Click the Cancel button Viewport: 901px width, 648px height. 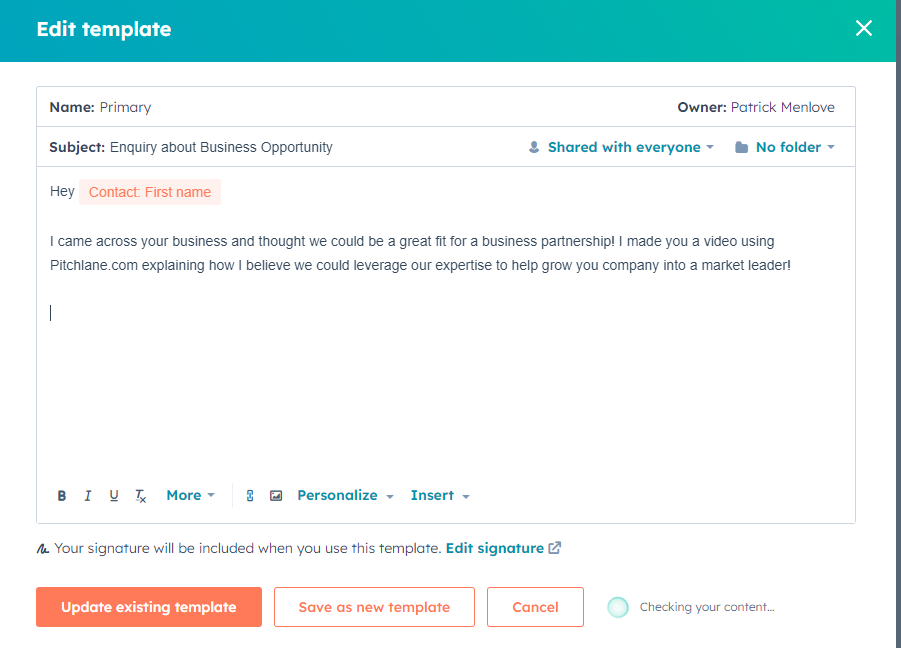pyautogui.click(x=535, y=607)
